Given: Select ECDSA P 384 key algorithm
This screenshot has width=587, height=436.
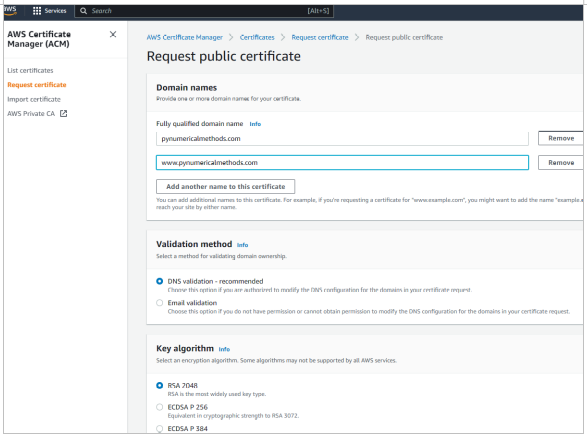Looking at the screenshot, I should click(x=159, y=428).
